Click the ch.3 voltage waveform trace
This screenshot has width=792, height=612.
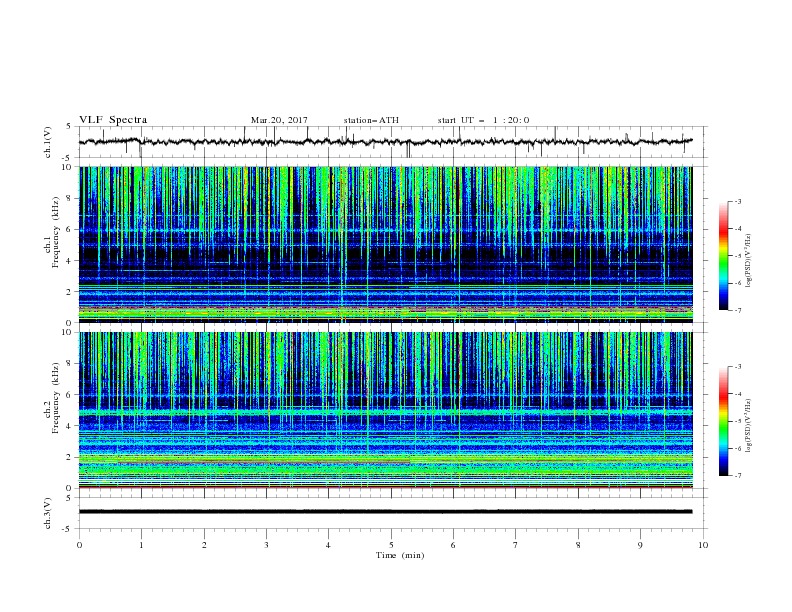[385, 512]
